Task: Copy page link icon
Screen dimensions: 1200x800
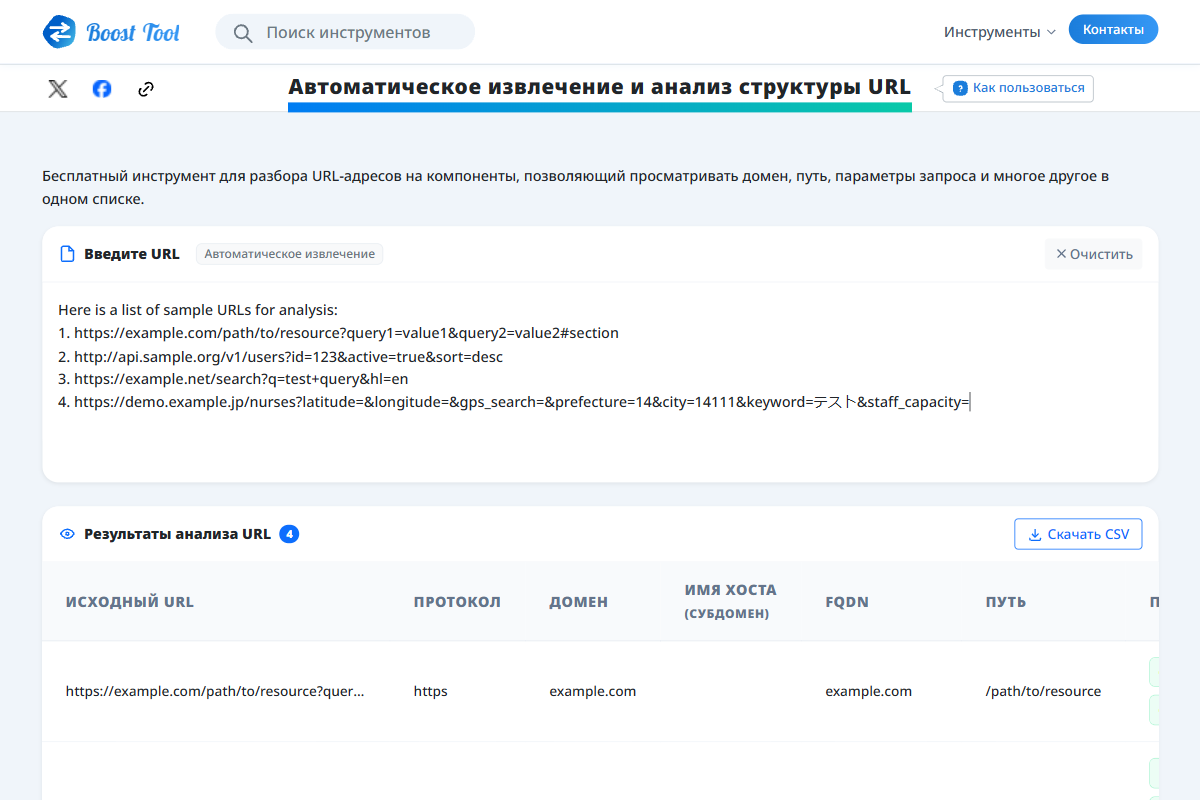Action: [x=146, y=89]
